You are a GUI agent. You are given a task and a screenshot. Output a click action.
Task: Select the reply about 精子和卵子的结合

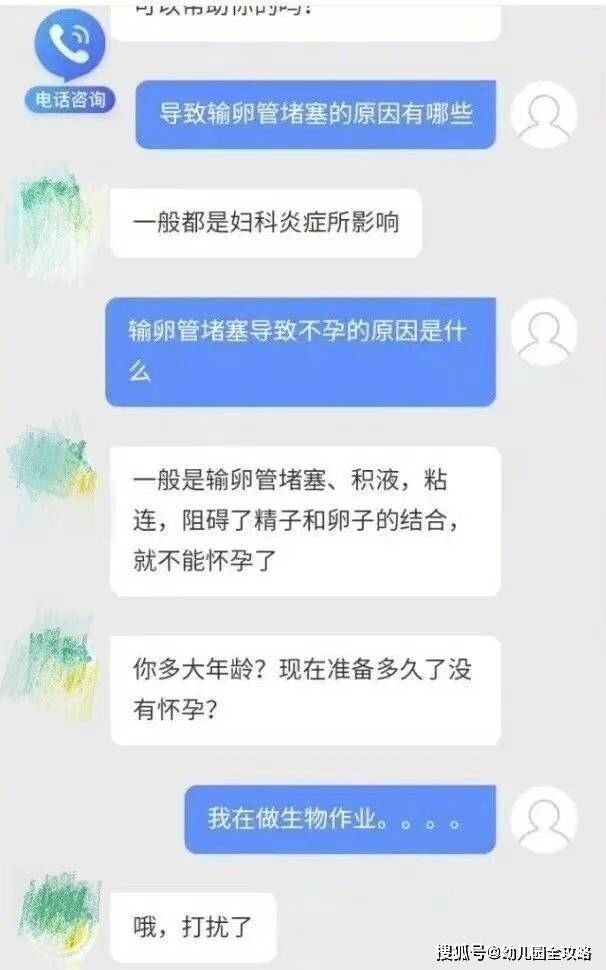(x=305, y=521)
